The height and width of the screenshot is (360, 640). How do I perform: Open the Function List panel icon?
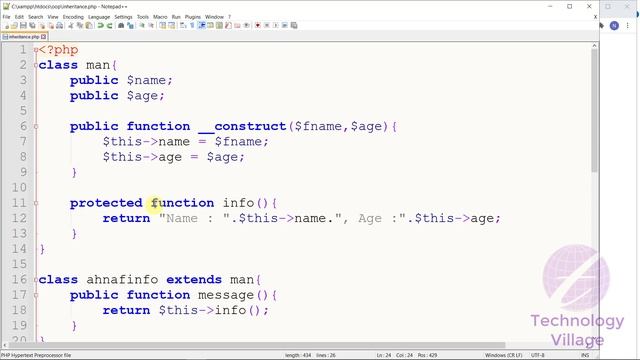tap(228, 25)
